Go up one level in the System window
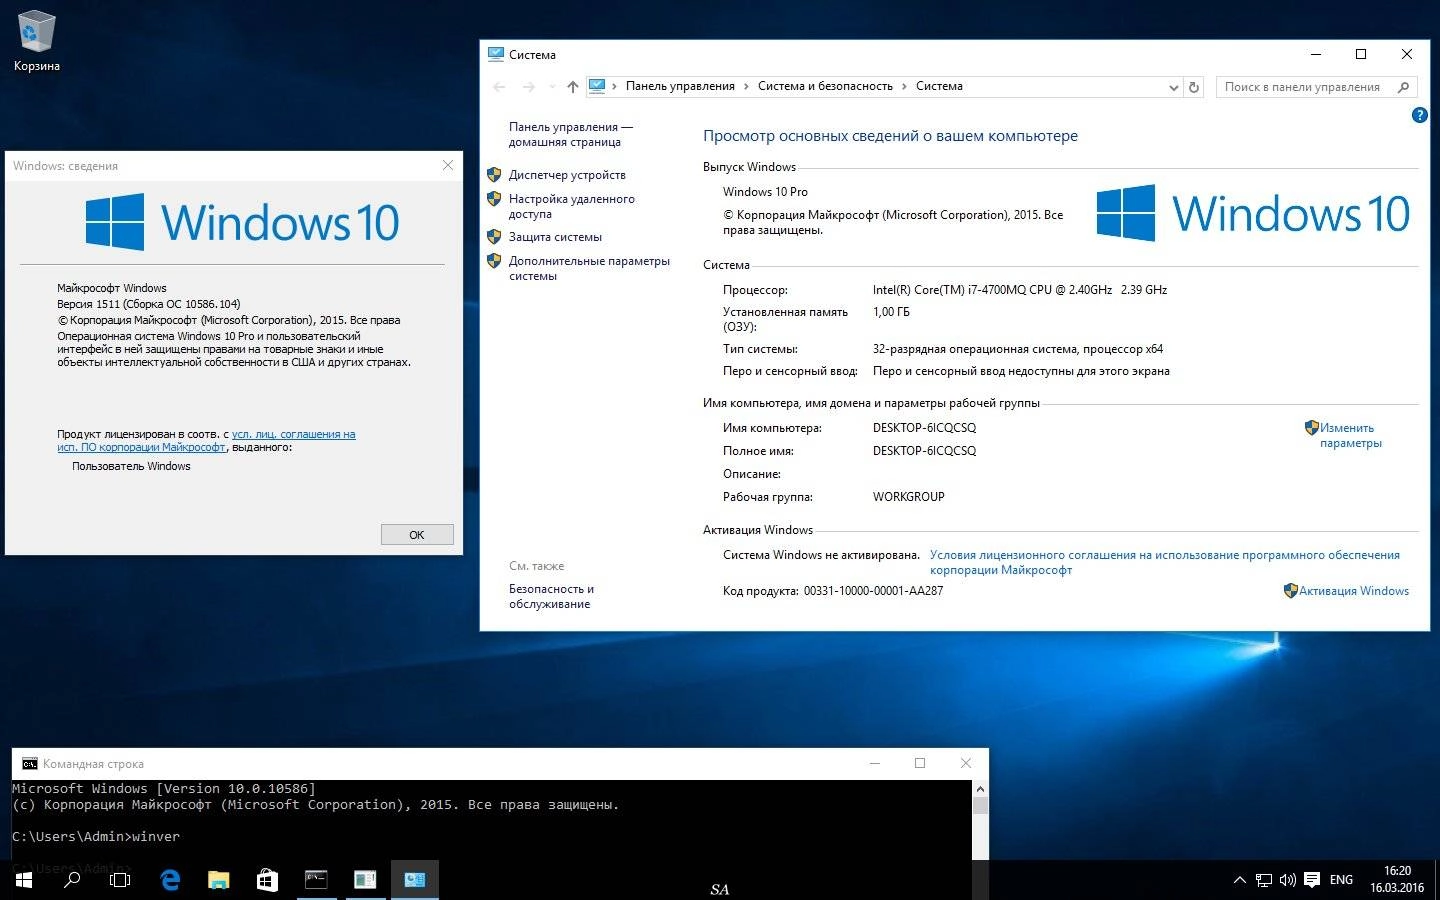This screenshot has width=1440, height=900. 572,87
